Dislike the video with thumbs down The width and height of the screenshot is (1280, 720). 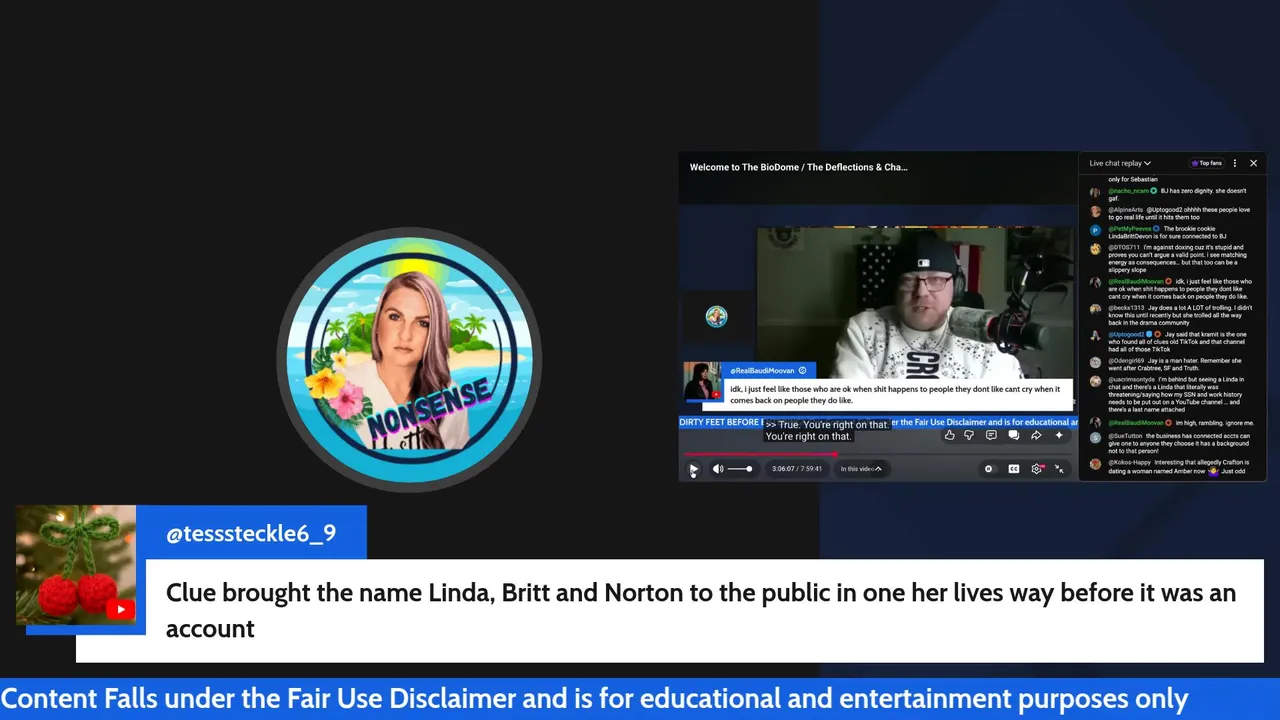tap(969, 435)
